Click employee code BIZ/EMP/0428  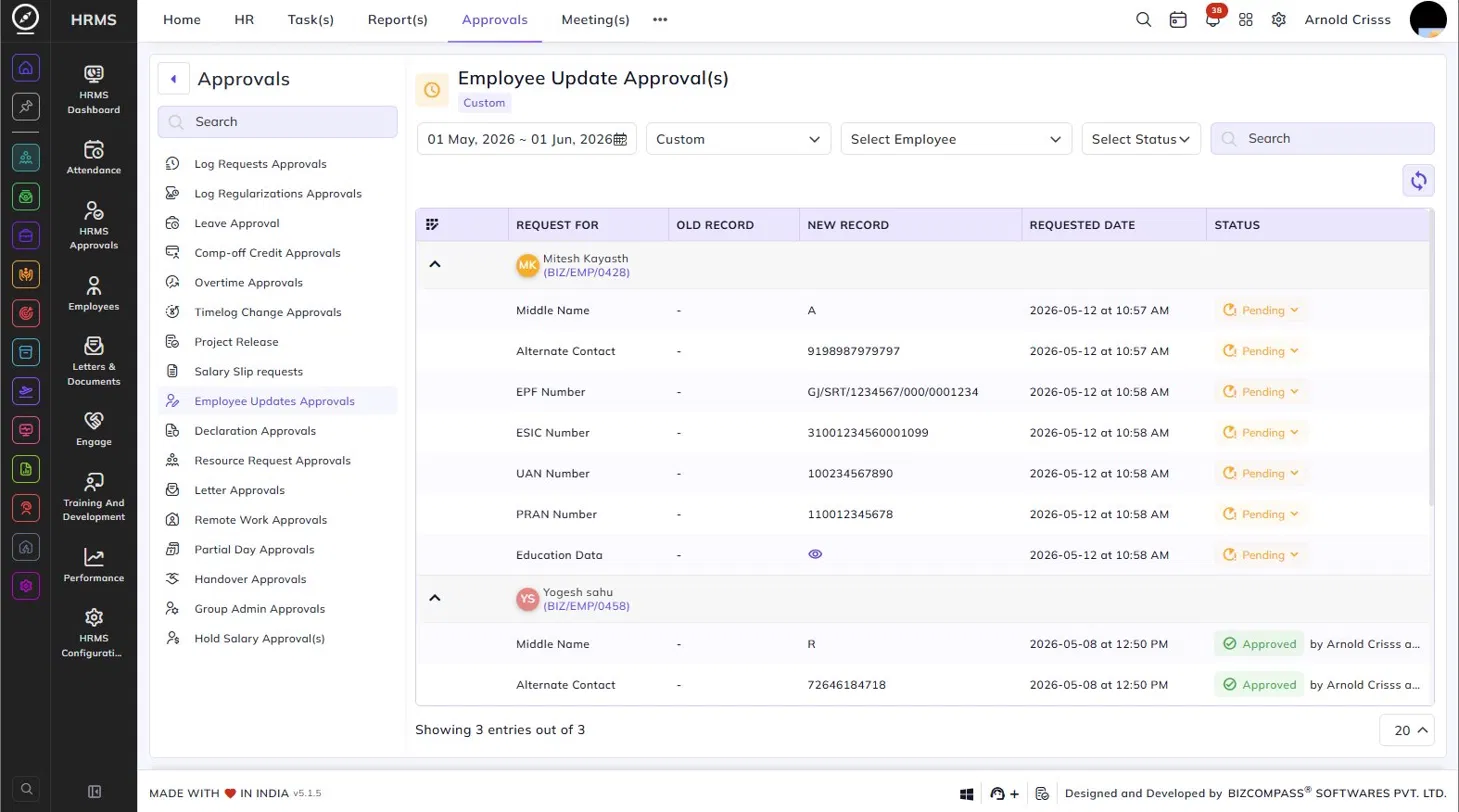[x=586, y=272]
